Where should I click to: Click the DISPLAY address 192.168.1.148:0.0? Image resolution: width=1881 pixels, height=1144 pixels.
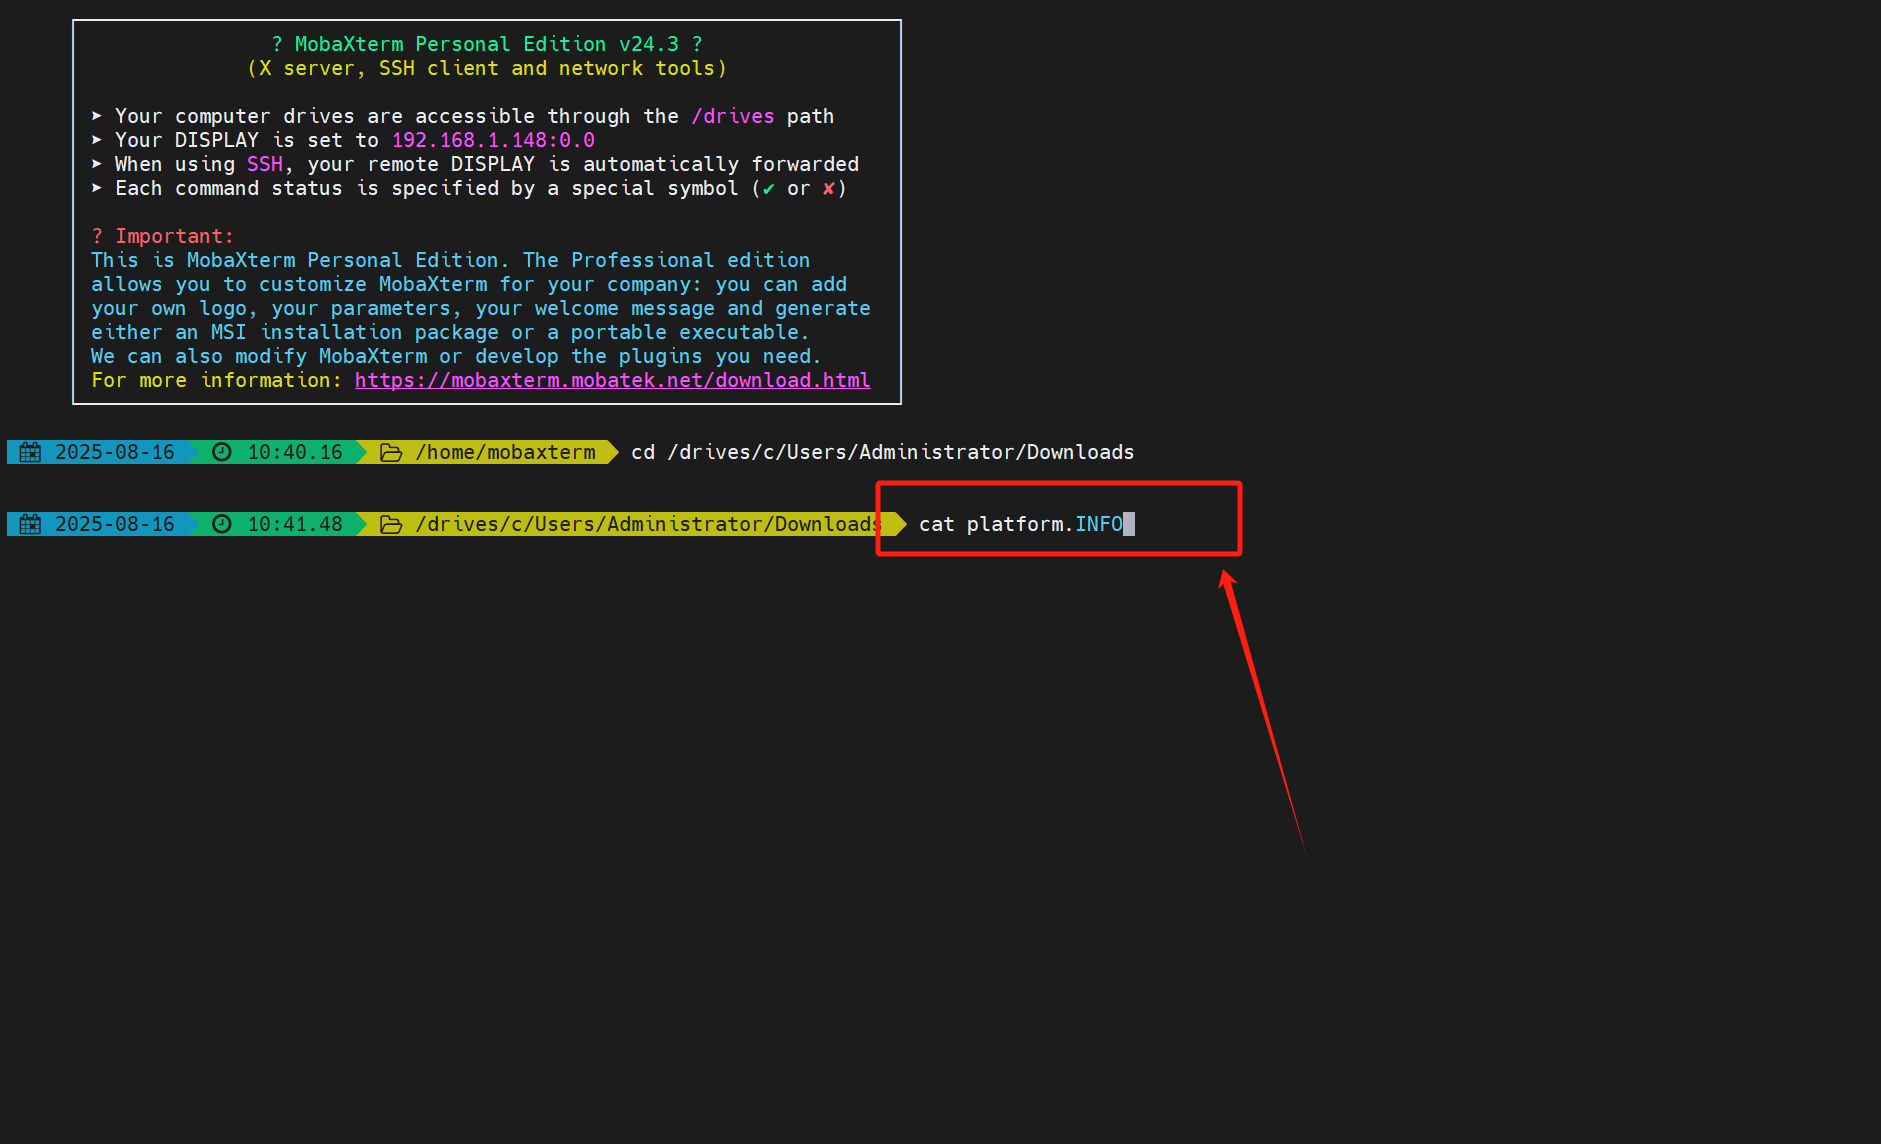[x=493, y=141]
